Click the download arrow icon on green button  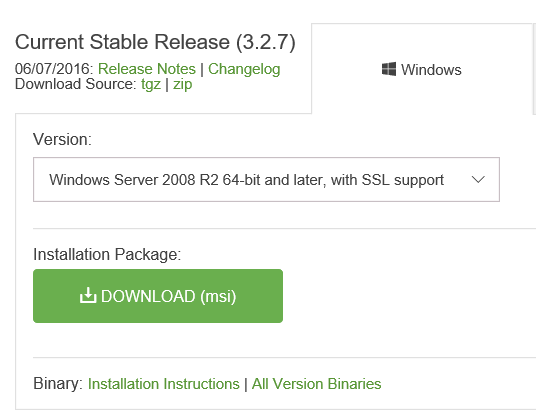tap(88, 295)
